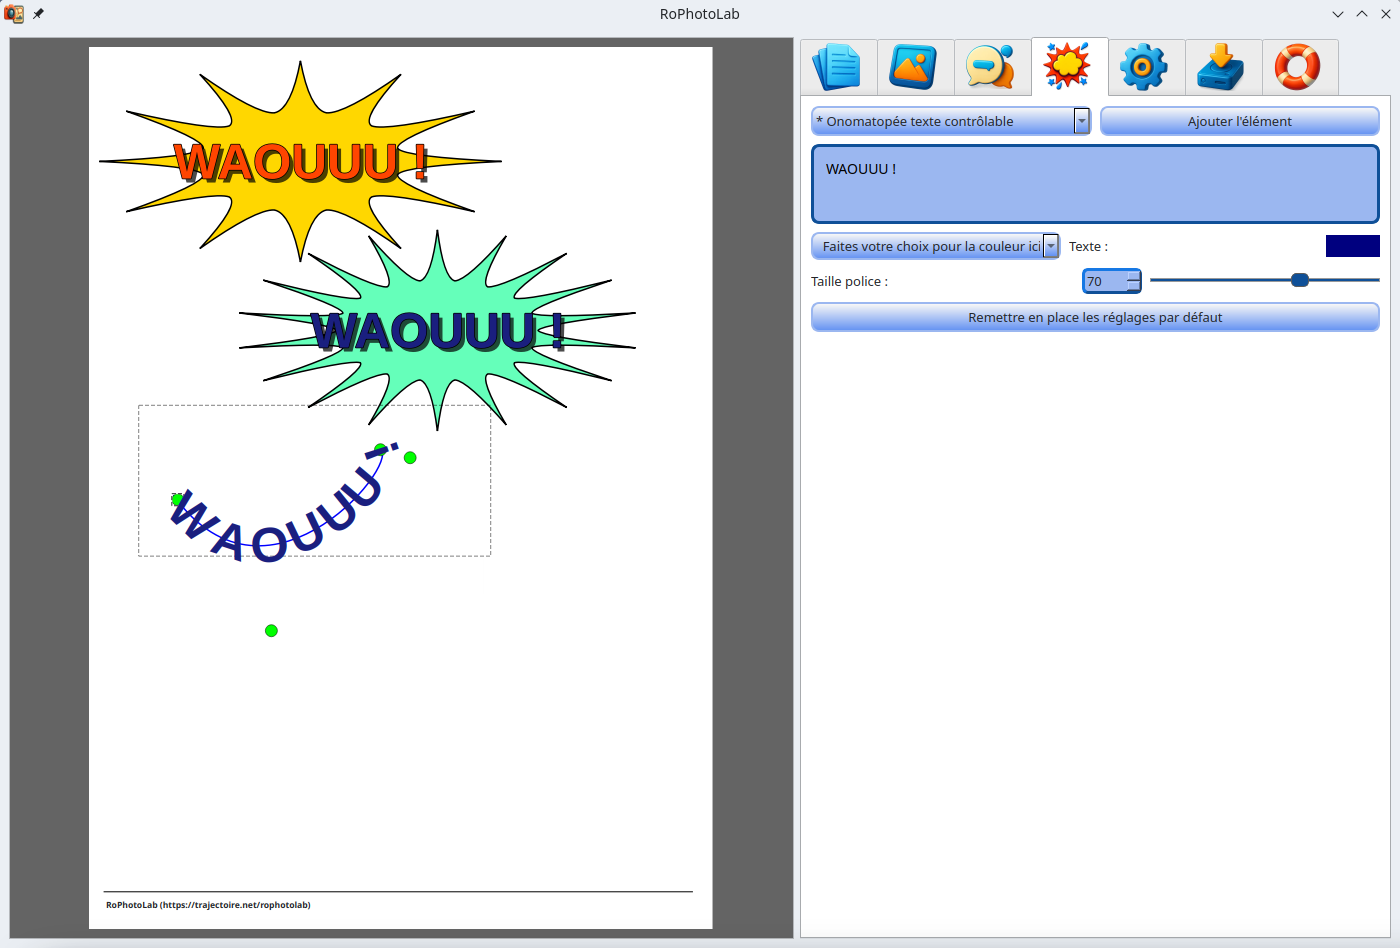Image resolution: width=1400 pixels, height=948 pixels.
Task: Click the green control point below the curved text
Action: pyautogui.click(x=271, y=631)
